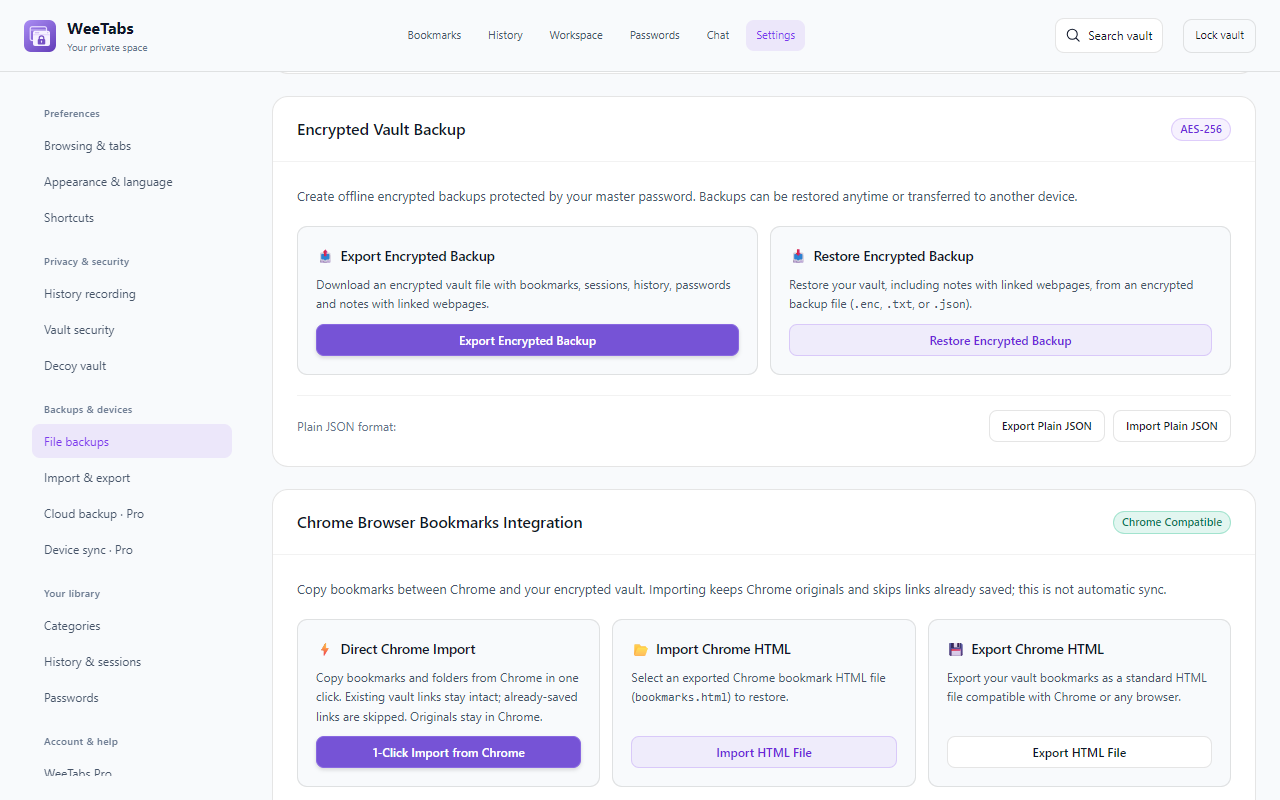
Task: Select the Settings tab
Action: coord(775,36)
